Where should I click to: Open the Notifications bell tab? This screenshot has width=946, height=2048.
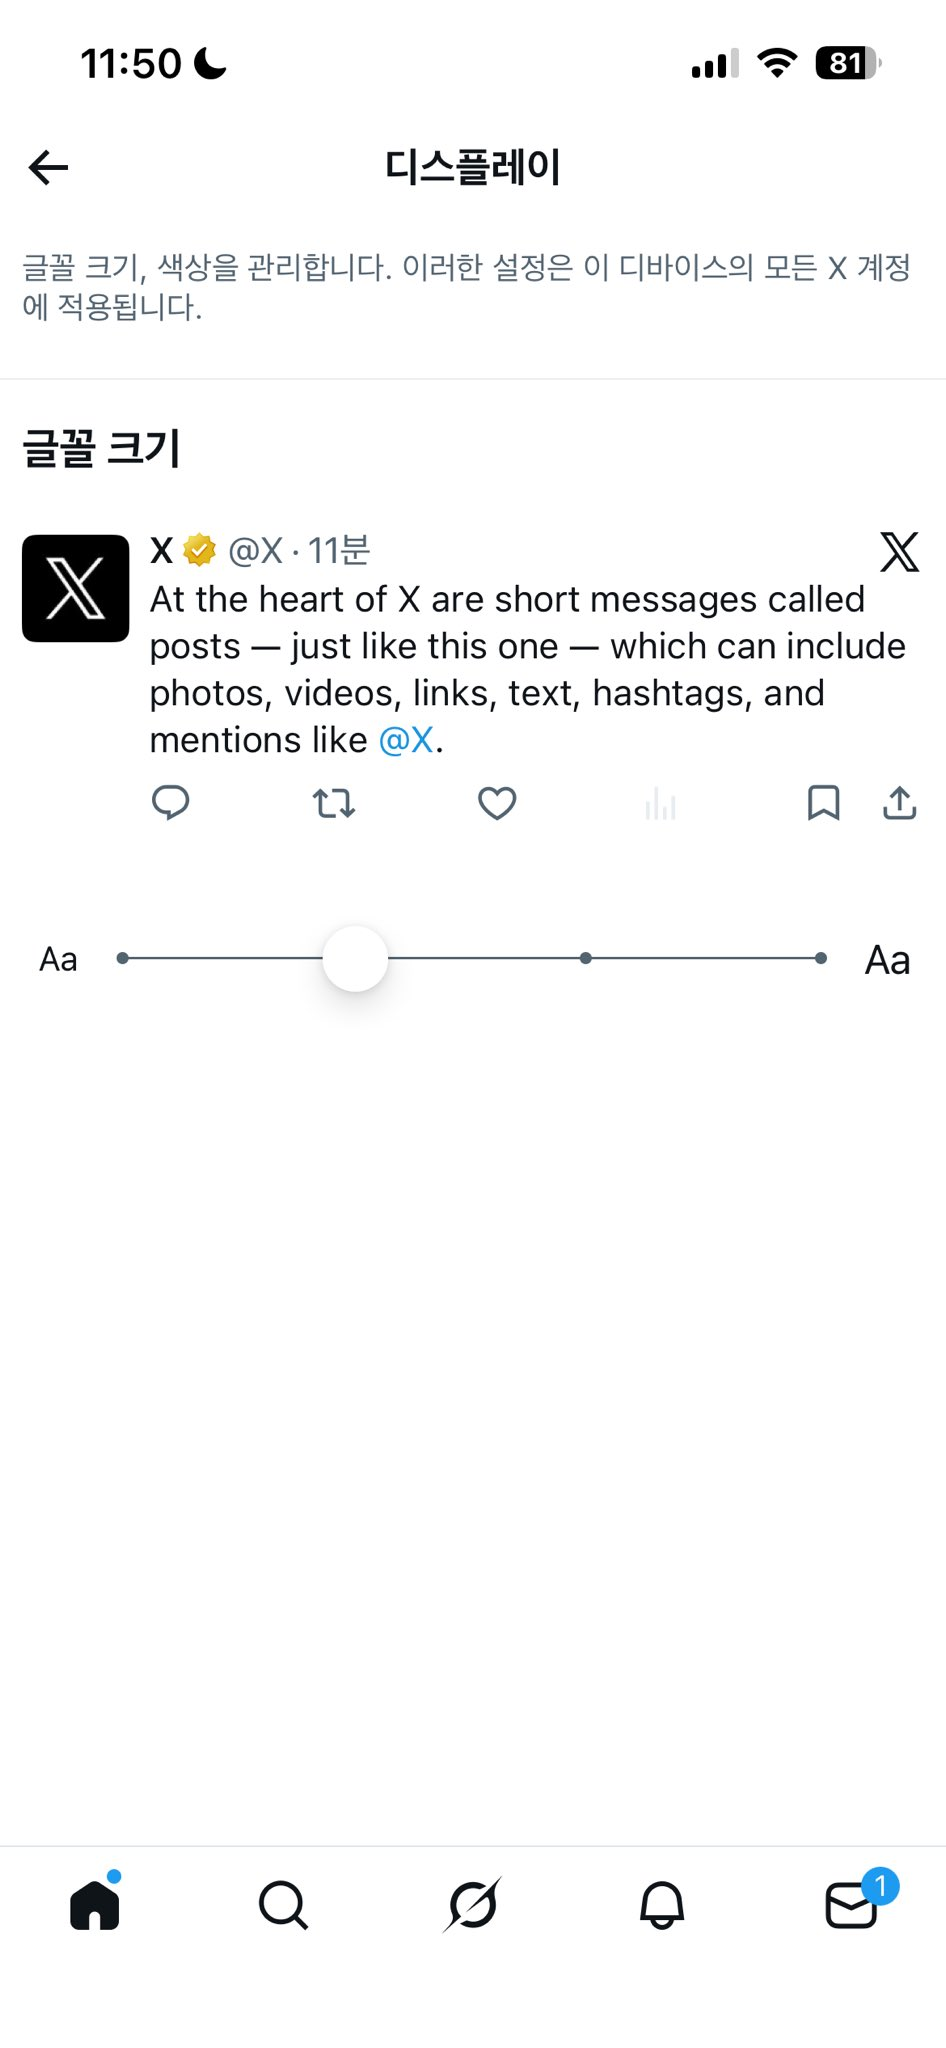pos(661,1905)
